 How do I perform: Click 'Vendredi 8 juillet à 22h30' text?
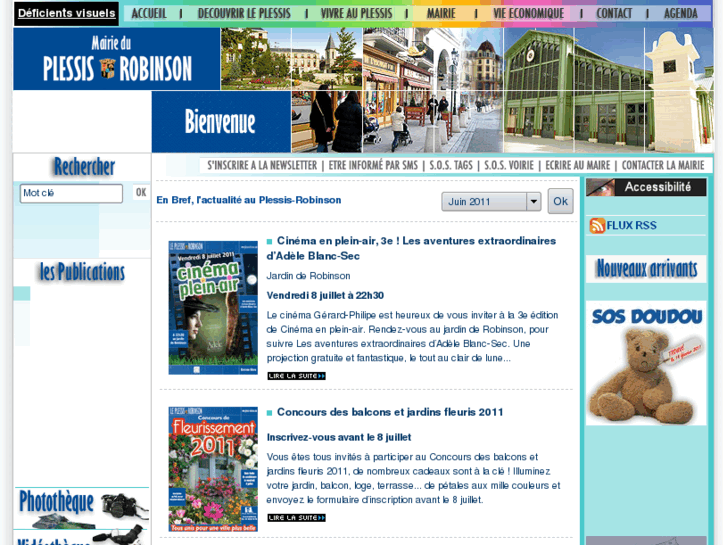click(325, 296)
